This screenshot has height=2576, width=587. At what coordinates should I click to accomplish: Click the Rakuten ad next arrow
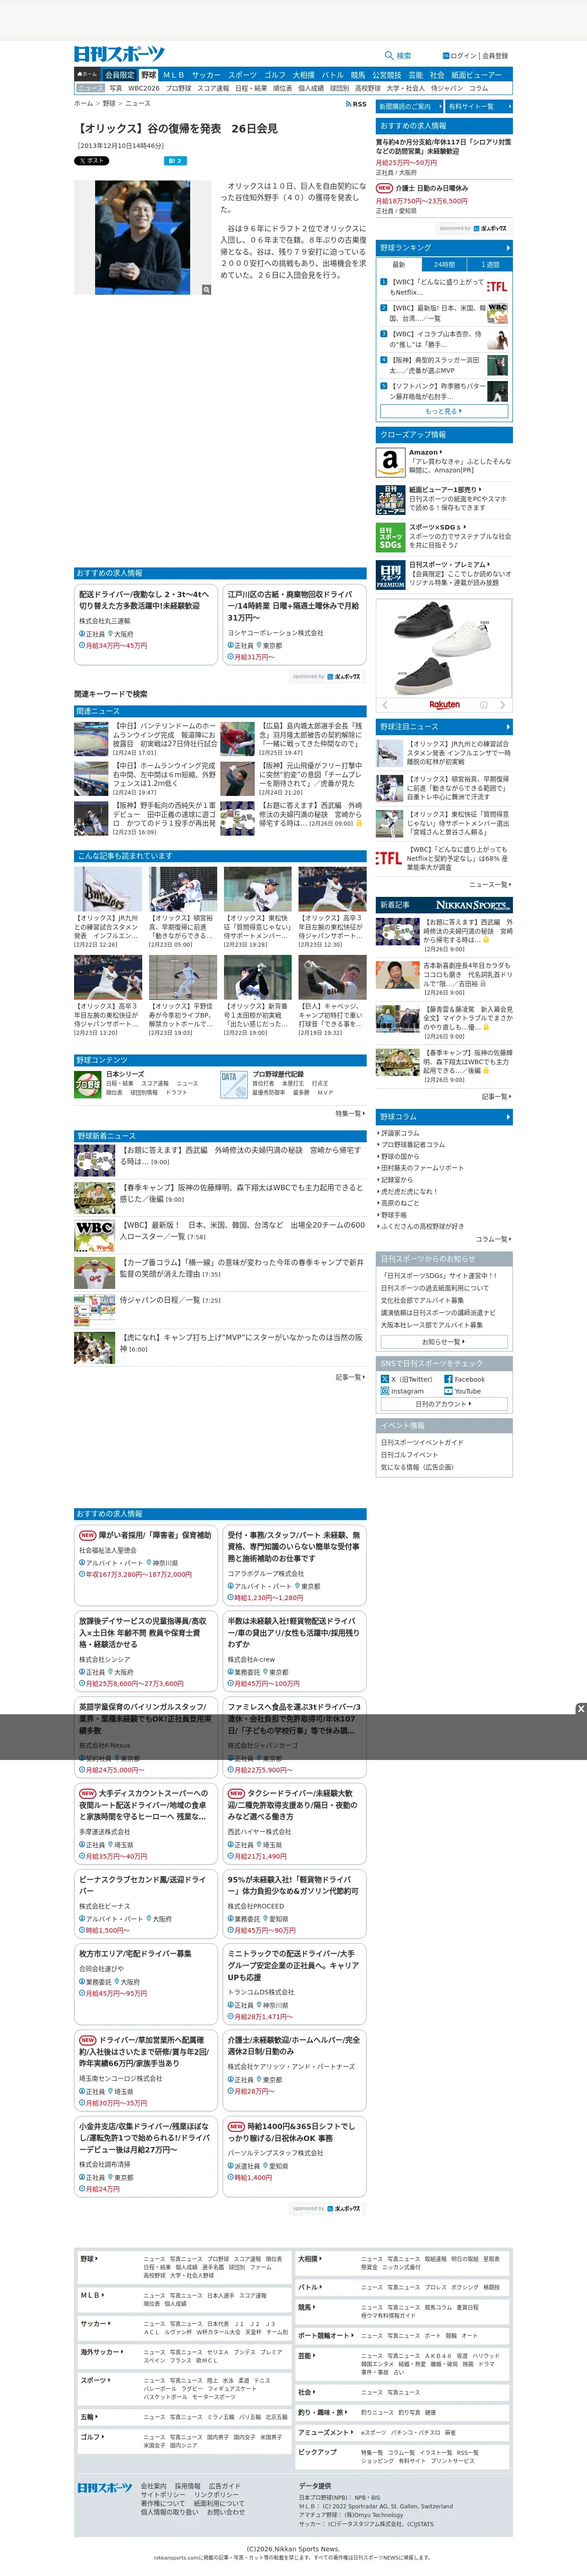(x=503, y=704)
